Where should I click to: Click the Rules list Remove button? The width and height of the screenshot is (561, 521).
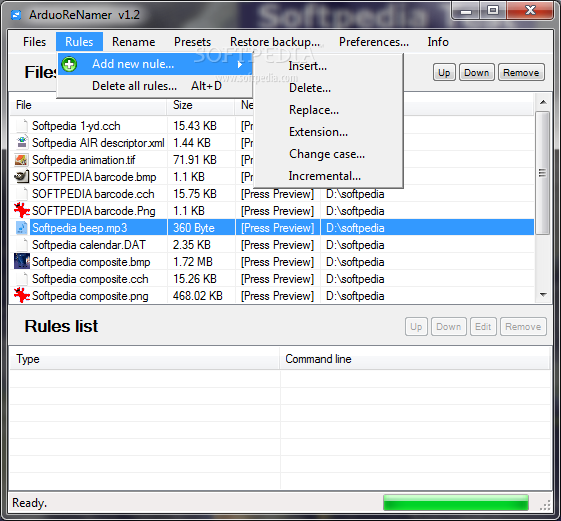523,327
